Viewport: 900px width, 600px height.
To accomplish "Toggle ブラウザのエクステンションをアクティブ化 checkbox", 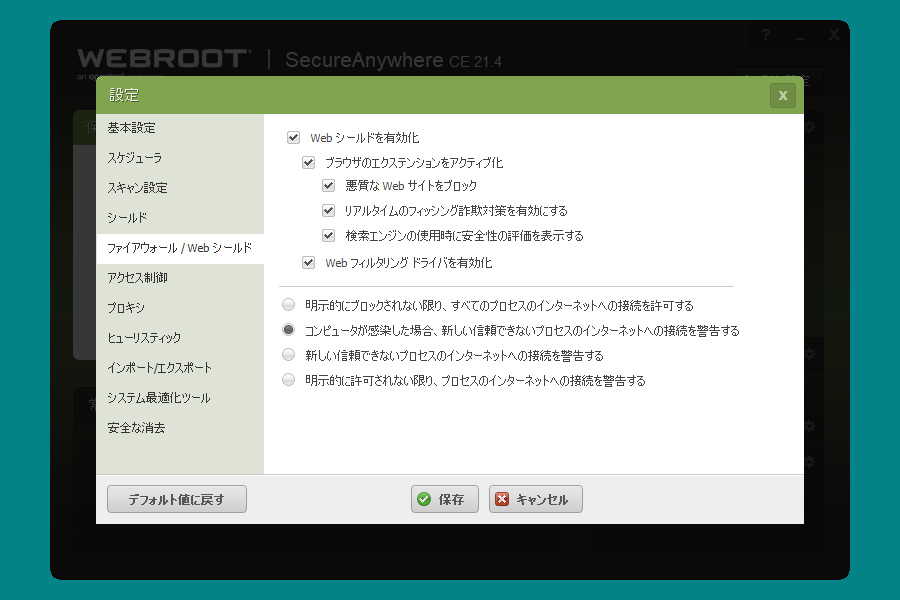I will 308,162.
